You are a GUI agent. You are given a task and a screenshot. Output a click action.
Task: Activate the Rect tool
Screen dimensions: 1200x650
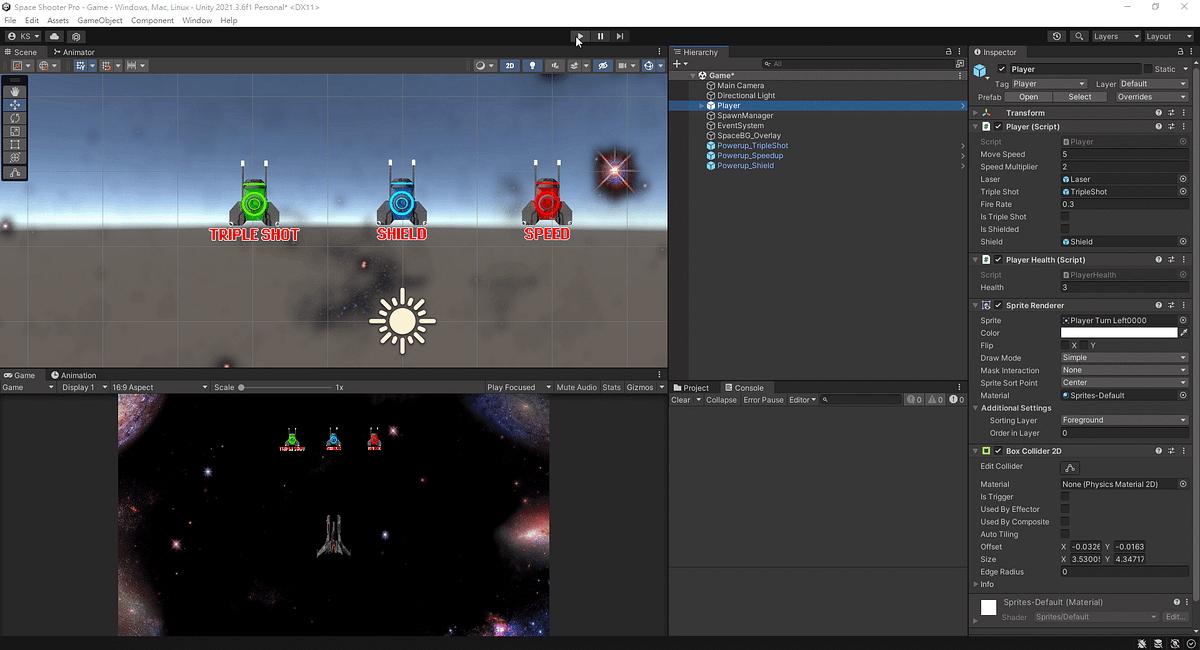pyautogui.click(x=15, y=143)
